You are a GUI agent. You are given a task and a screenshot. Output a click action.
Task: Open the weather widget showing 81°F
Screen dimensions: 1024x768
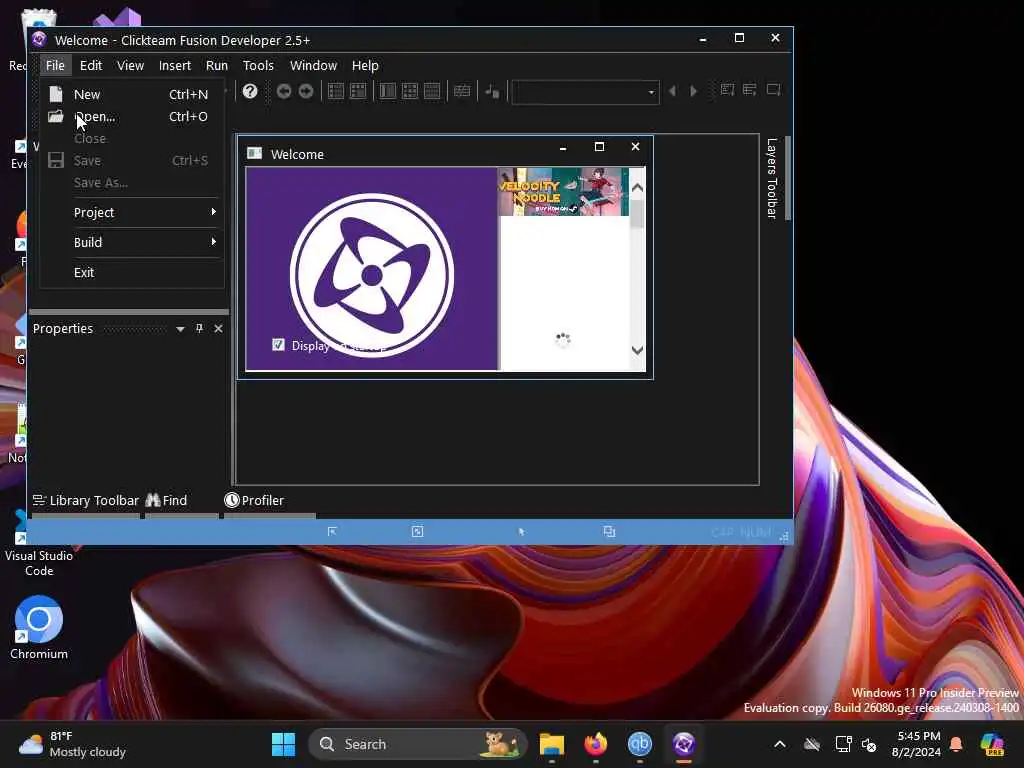[x=72, y=744]
